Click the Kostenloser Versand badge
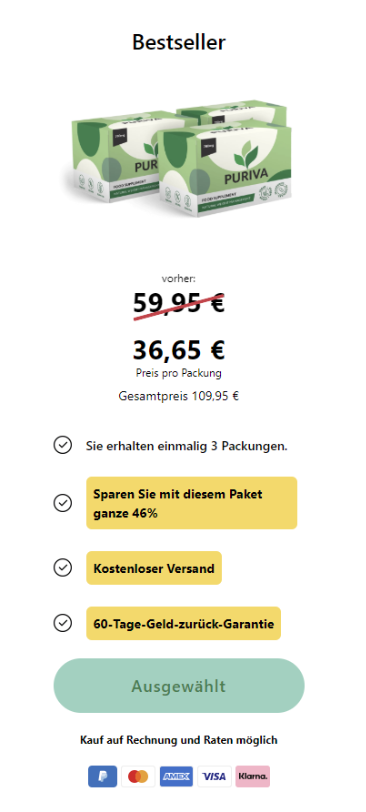The image size is (366, 812). point(154,568)
